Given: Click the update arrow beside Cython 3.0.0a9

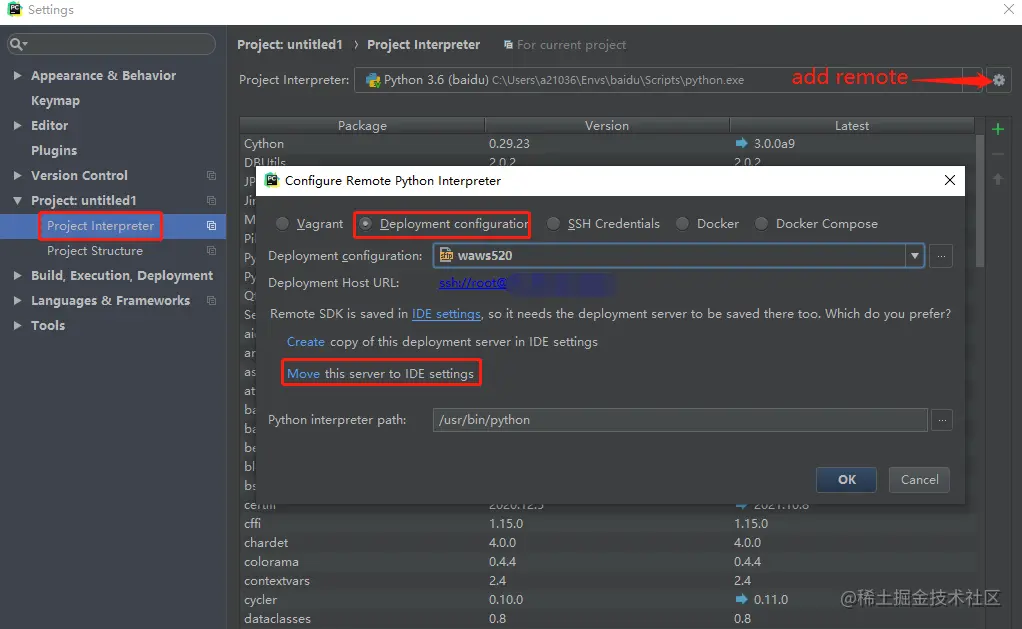Looking at the screenshot, I should point(741,143).
